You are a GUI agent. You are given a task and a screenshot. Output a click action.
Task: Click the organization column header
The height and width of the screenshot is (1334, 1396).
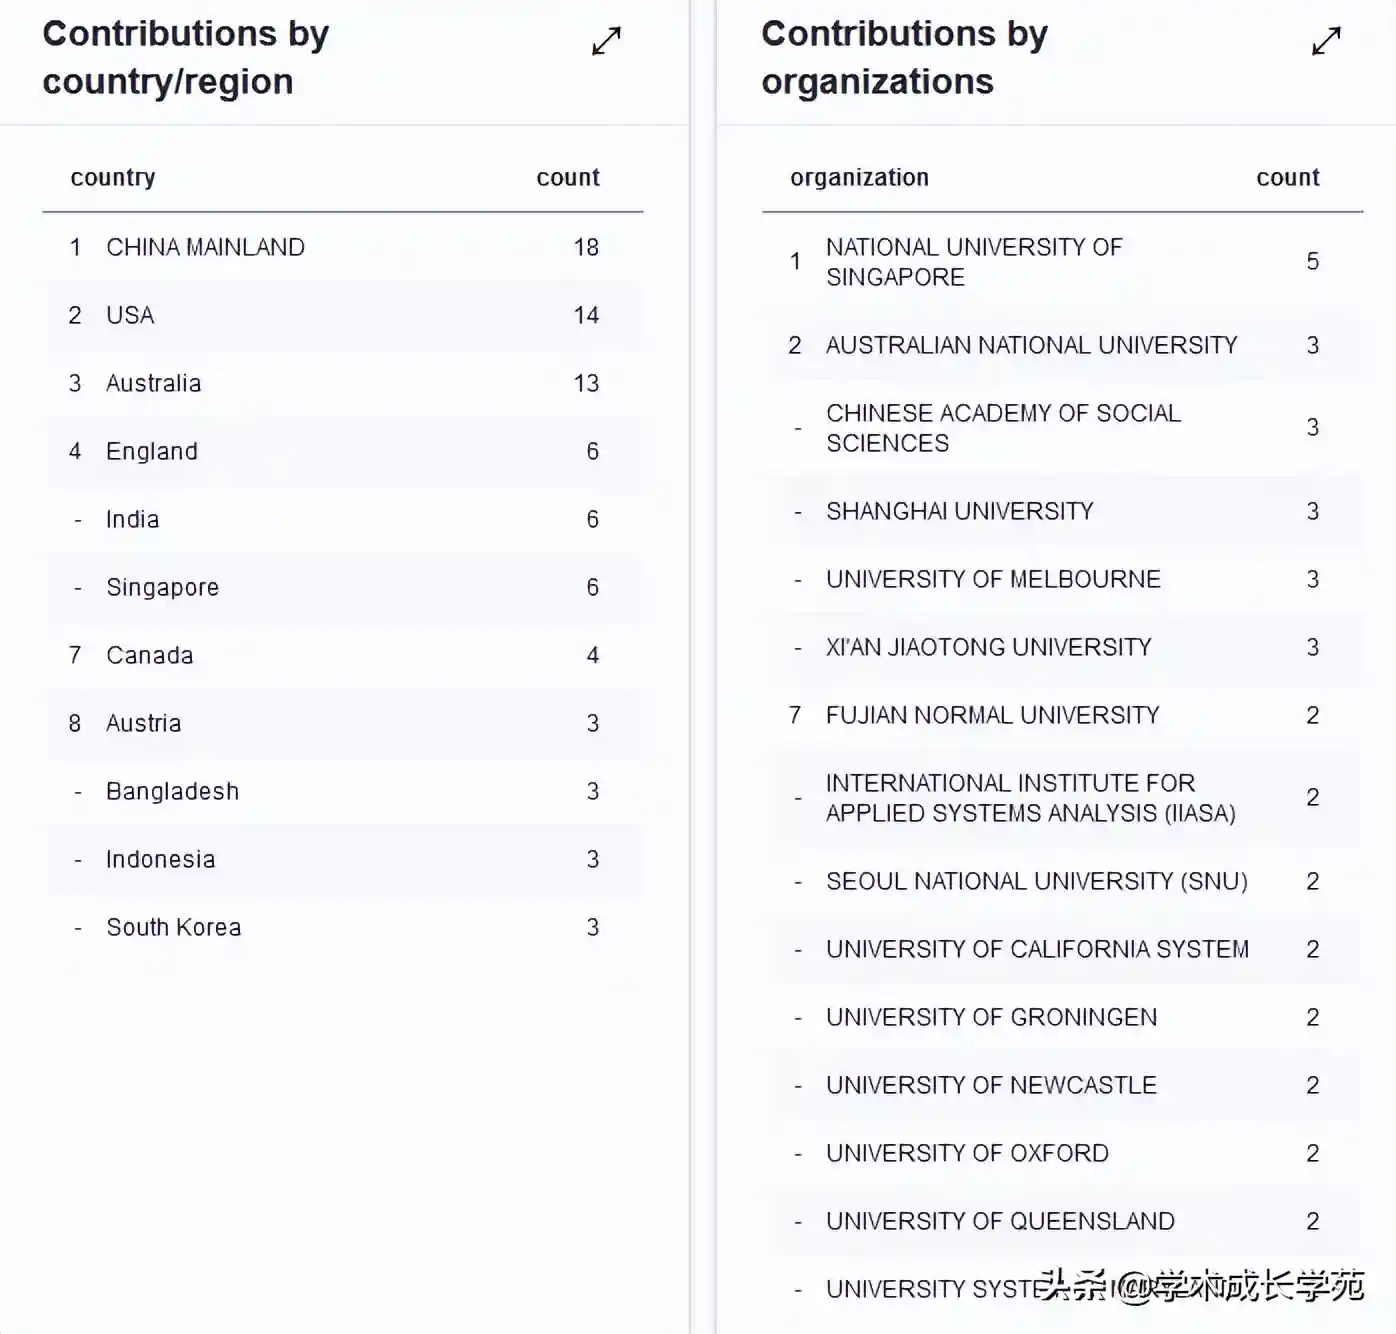860,178
